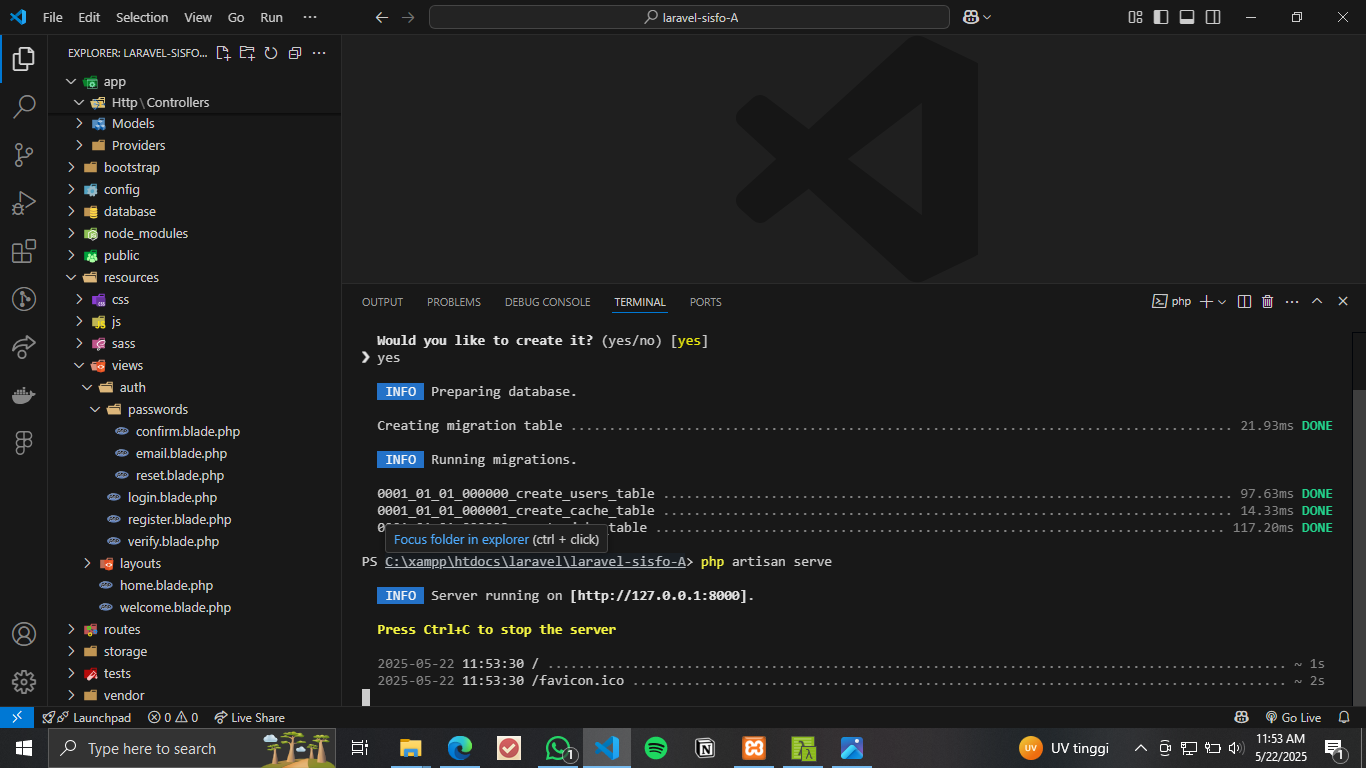Expand the routes folder
Viewport: 1366px width, 768px height.
(122, 629)
